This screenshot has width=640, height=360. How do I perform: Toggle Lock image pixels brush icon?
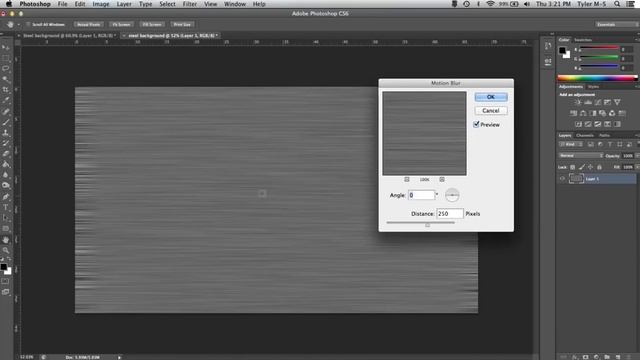[x=582, y=167]
